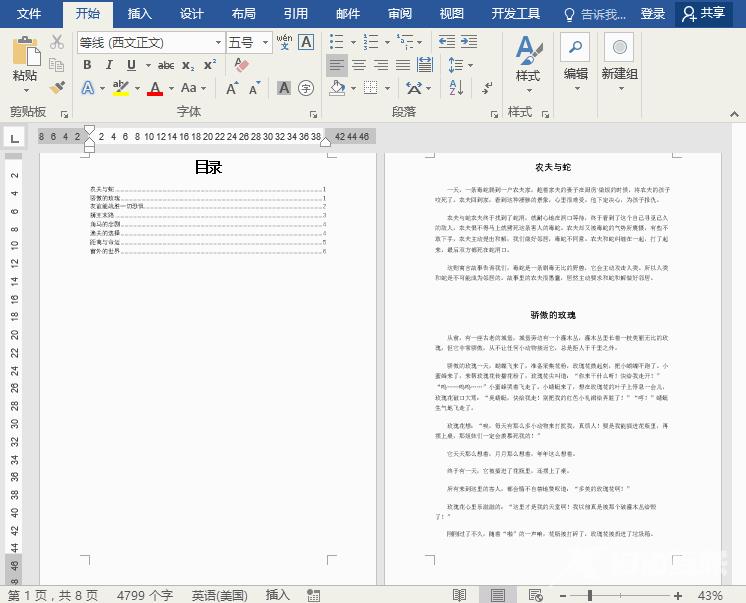
Task: Toggle Italic formatting
Action: click(108, 65)
